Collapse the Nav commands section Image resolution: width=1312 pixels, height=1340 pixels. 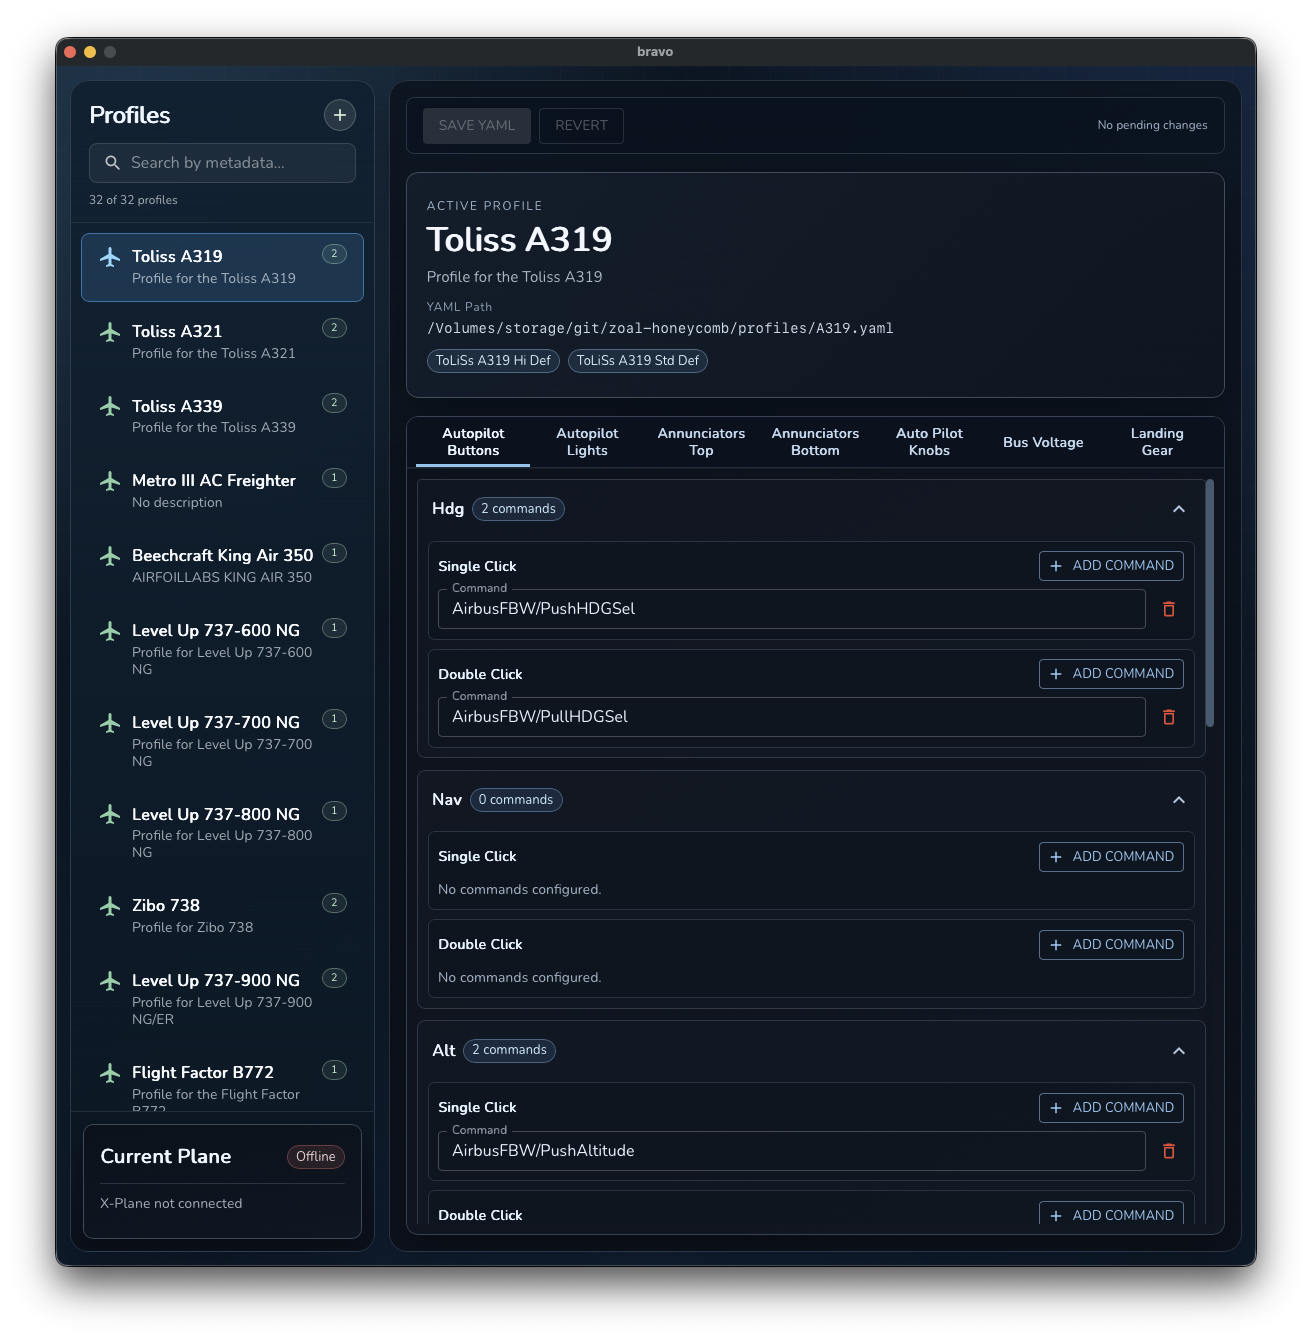pyautogui.click(x=1179, y=800)
